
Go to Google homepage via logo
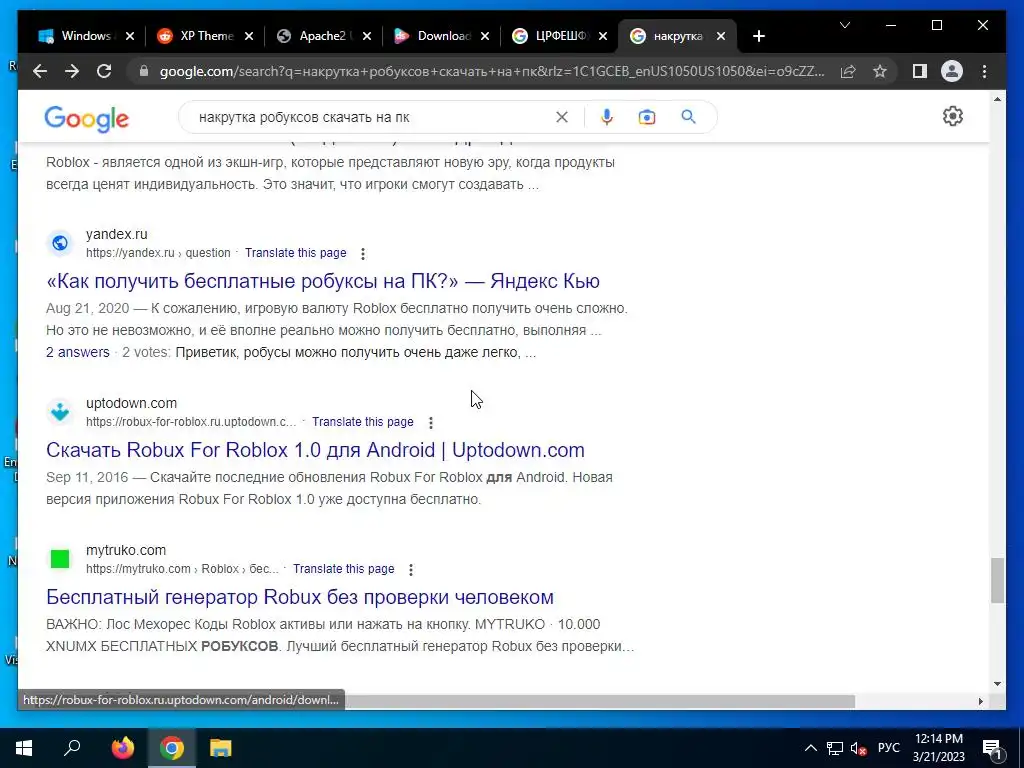click(x=86, y=118)
